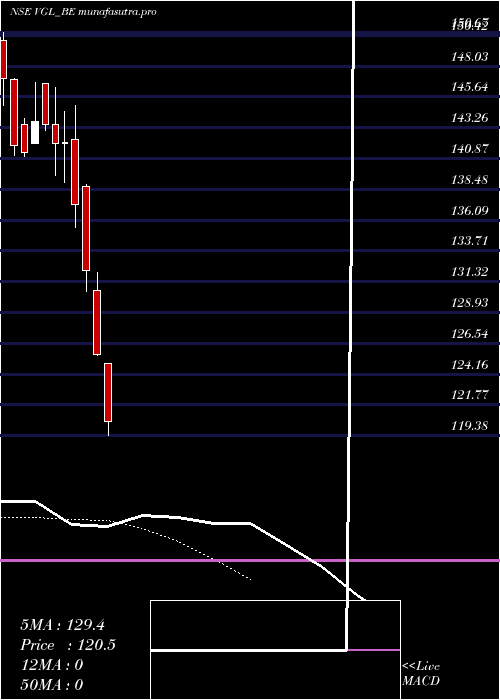Select the 140.87 price level label
500x700 pixels.
470,149
